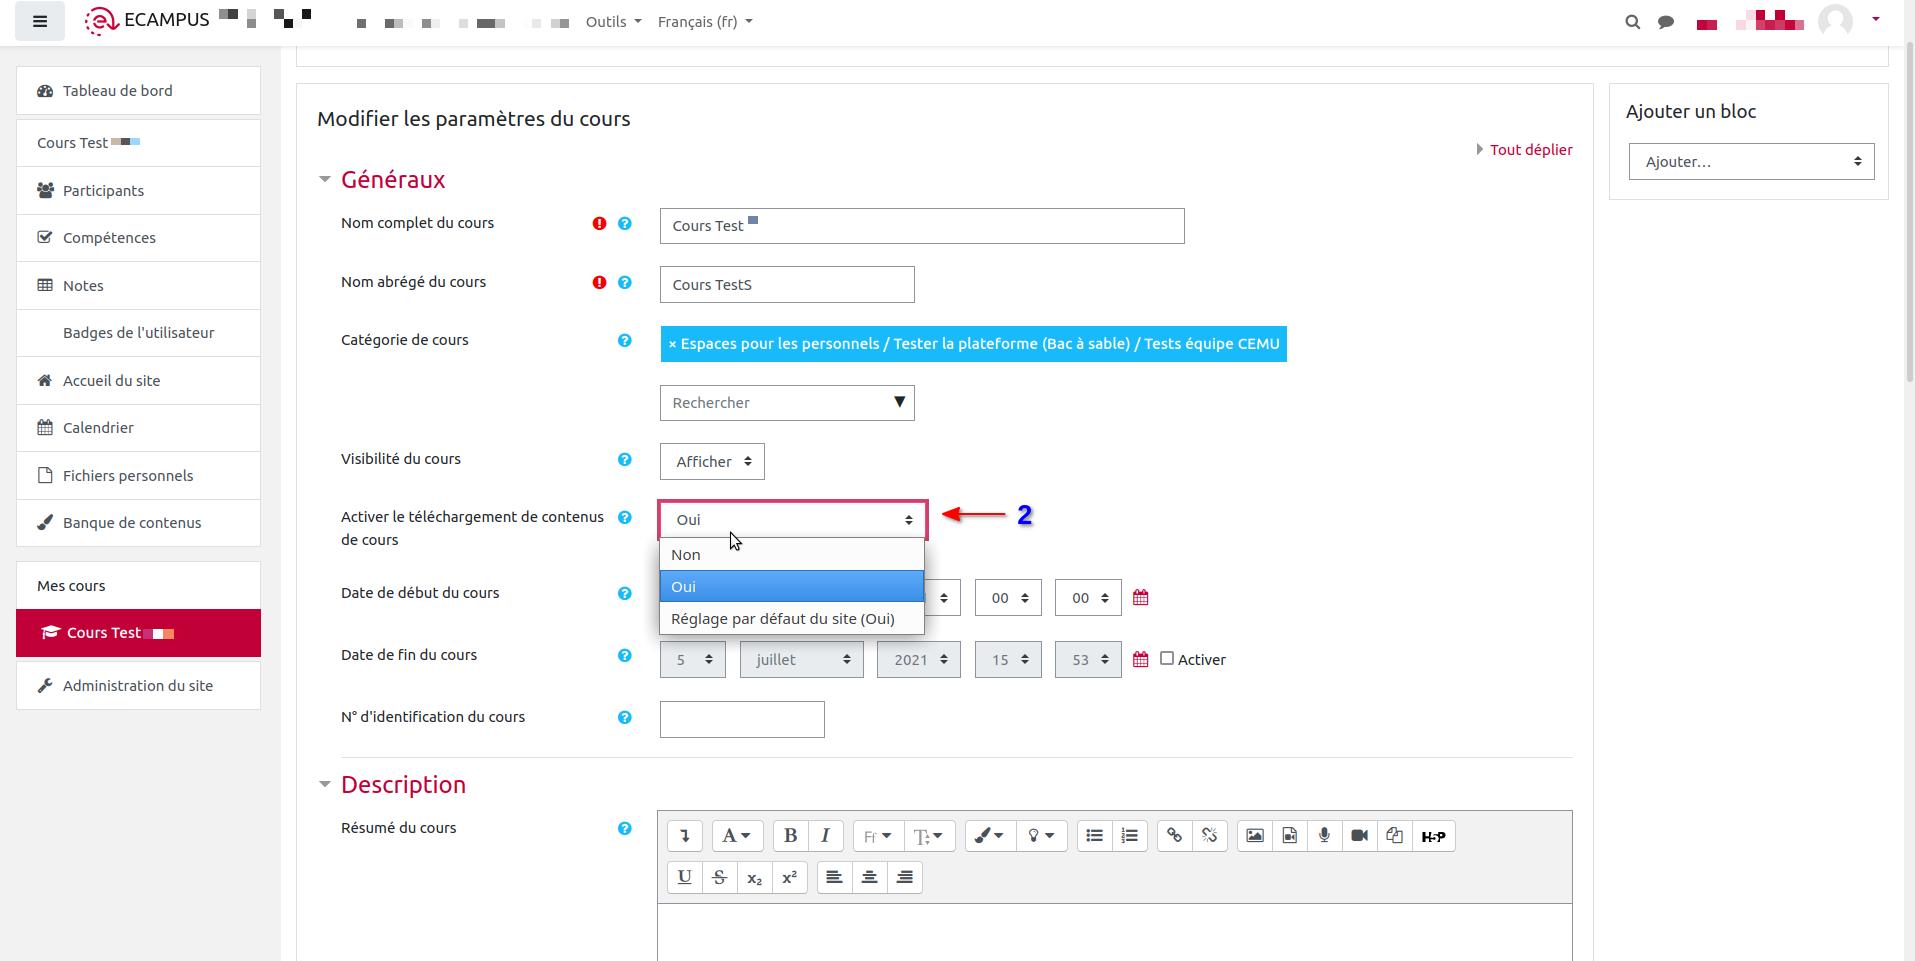The image size is (1915, 961).
Task: Click the microphone record audio icon
Action: [1324, 836]
